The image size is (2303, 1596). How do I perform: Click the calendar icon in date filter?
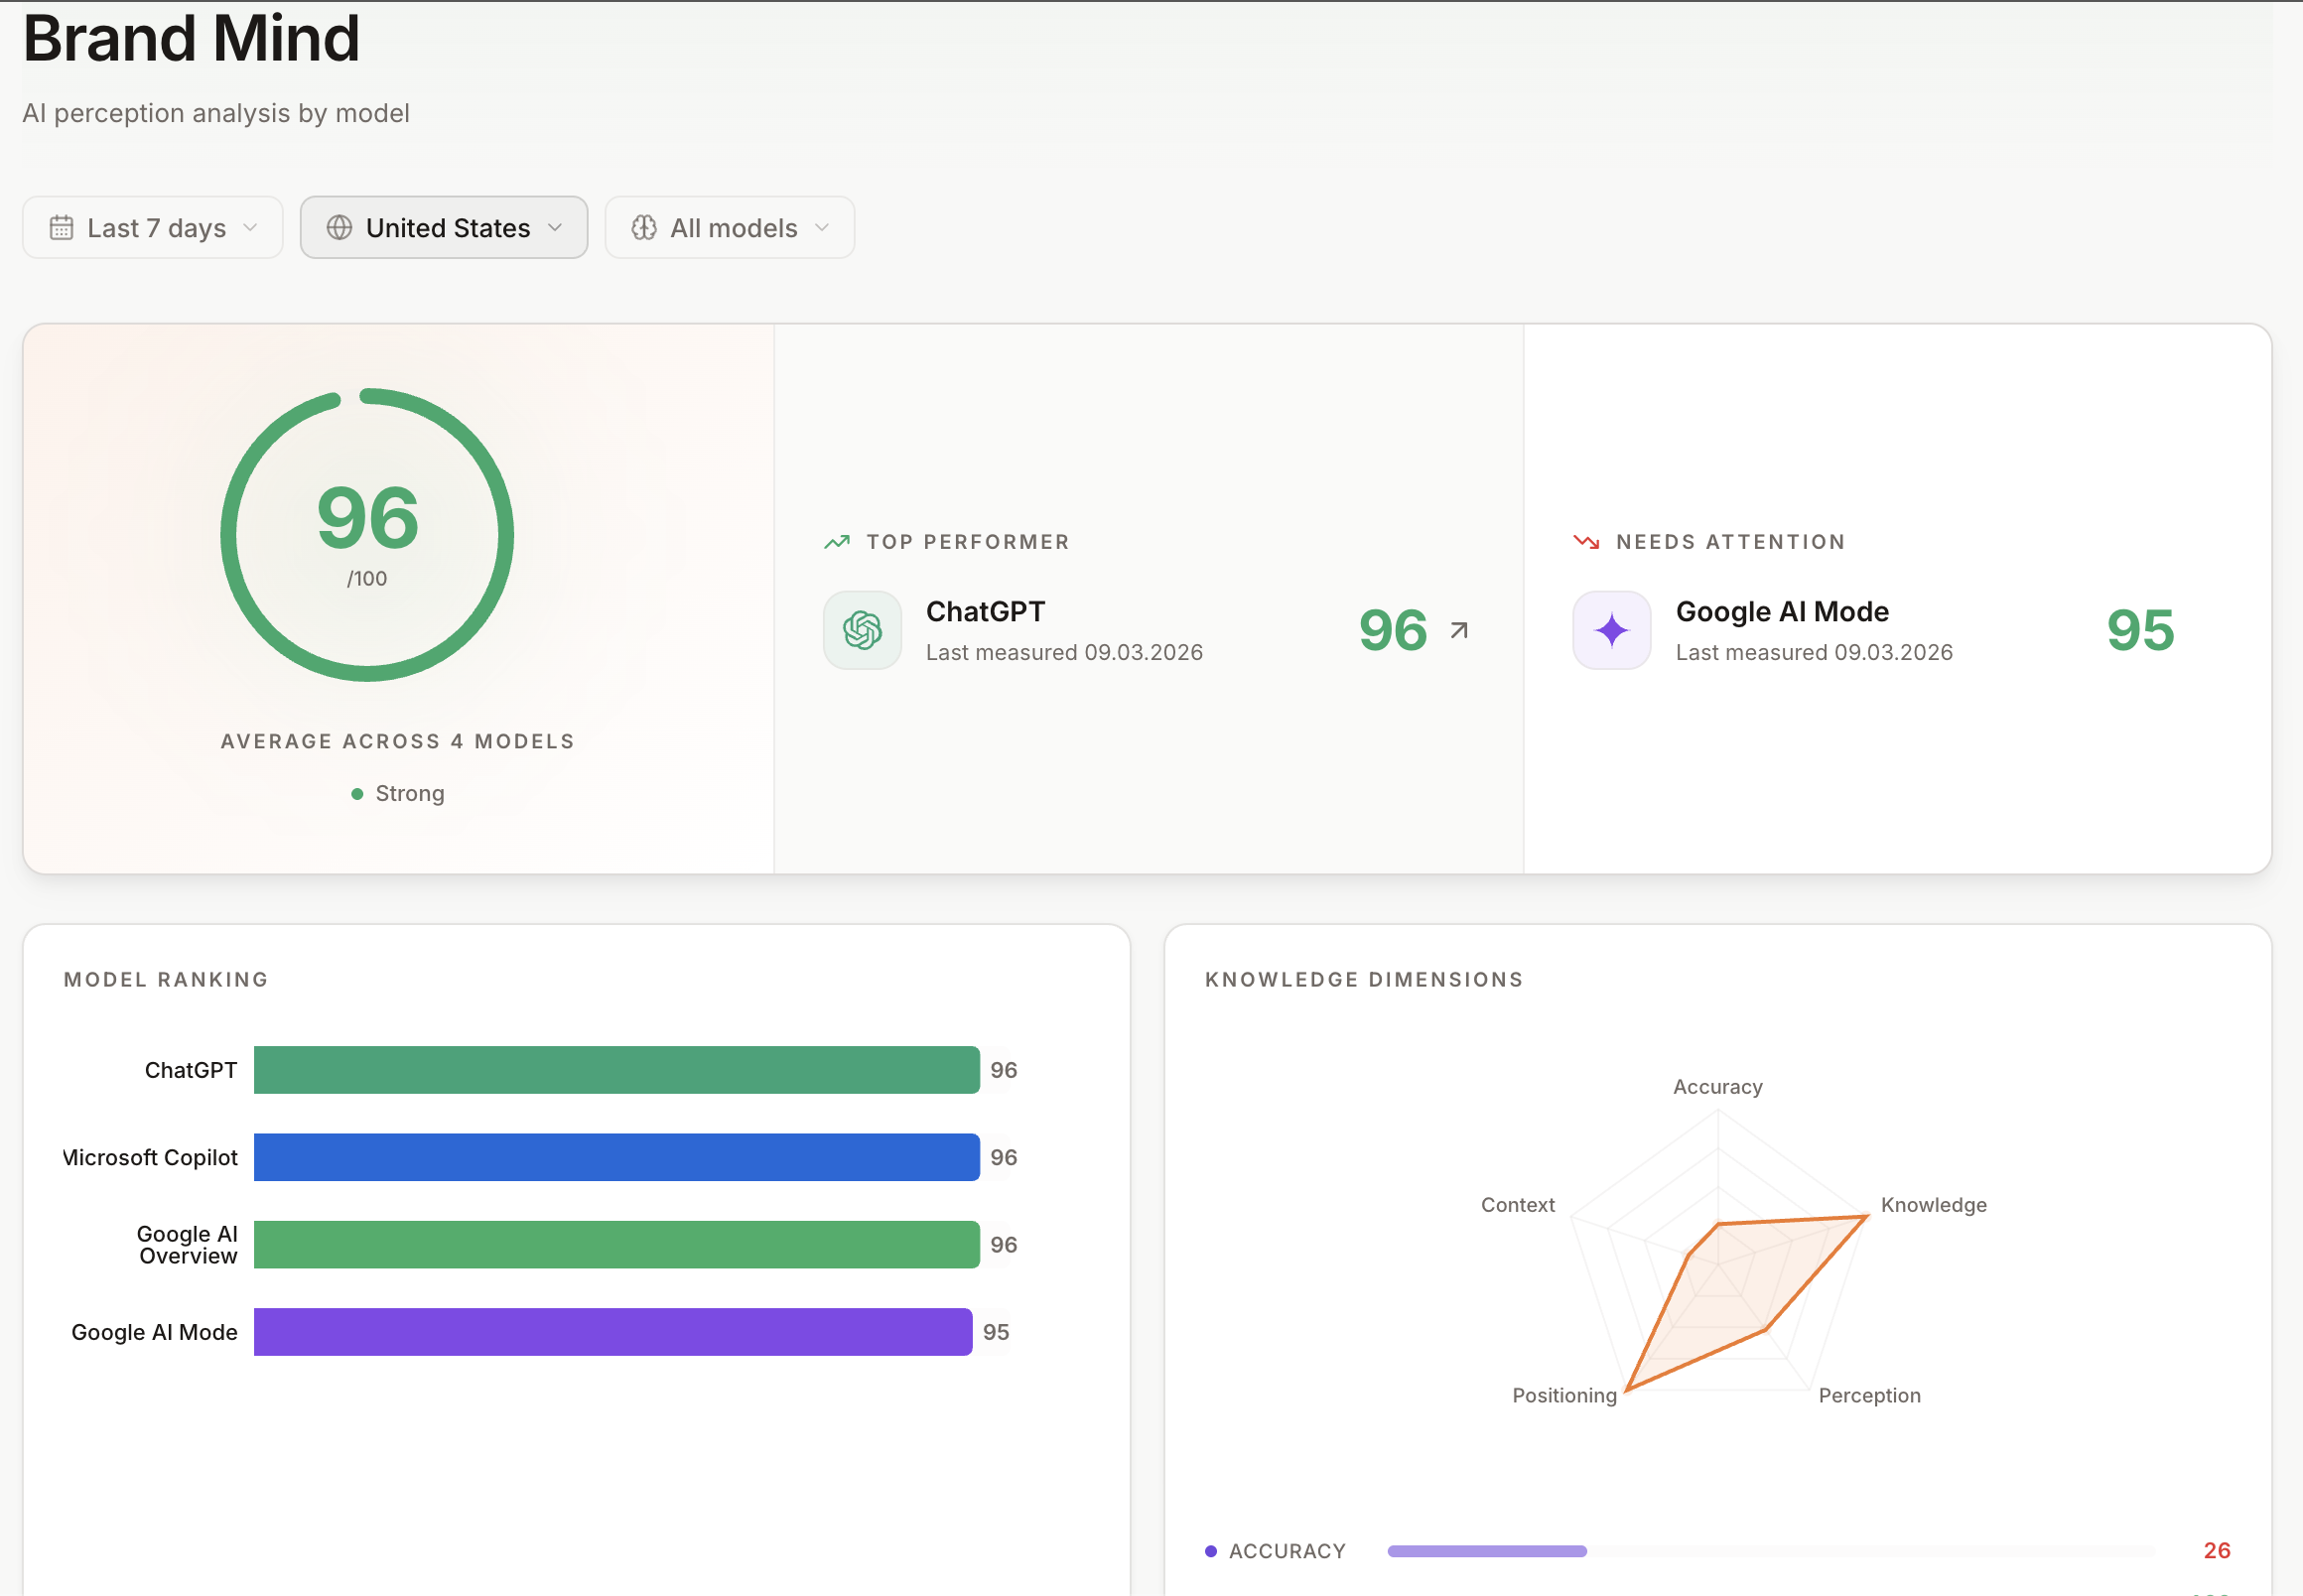coord(61,228)
